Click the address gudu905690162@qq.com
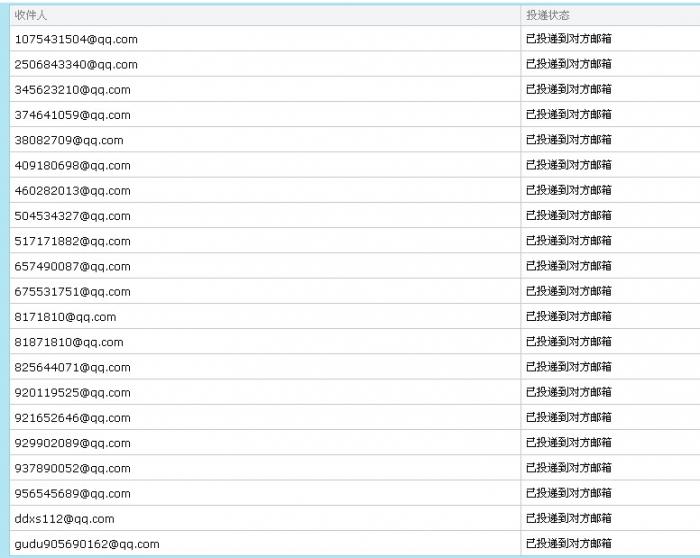 pos(87,544)
